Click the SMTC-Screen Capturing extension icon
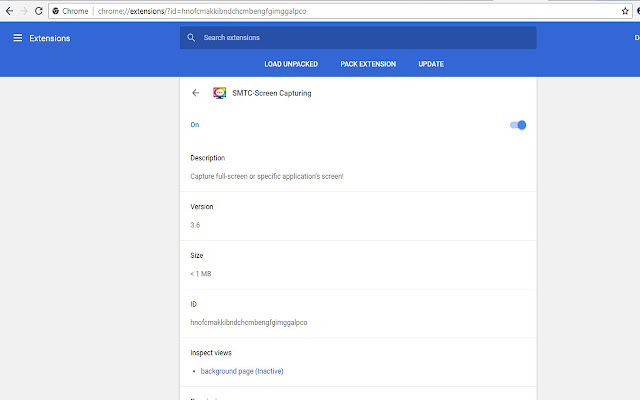 (220, 93)
